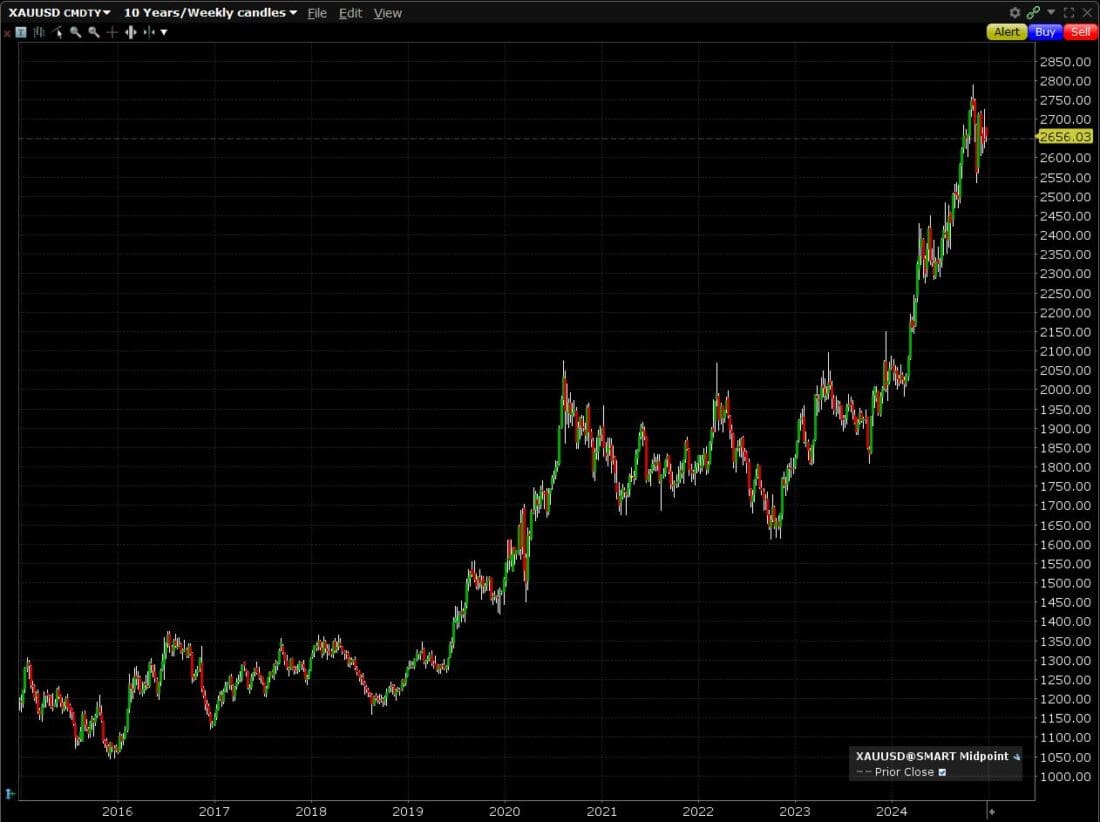Open the View menu
Image resolution: width=1100 pixels, height=822 pixels.
click(x=387, y=13)
